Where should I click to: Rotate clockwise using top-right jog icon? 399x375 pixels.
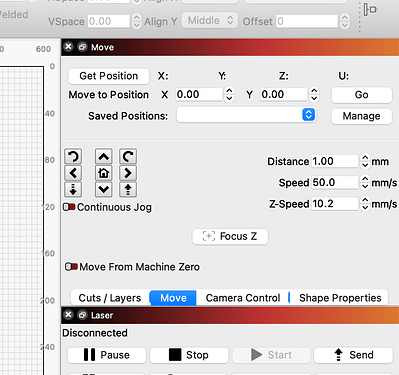coord(128,156)
